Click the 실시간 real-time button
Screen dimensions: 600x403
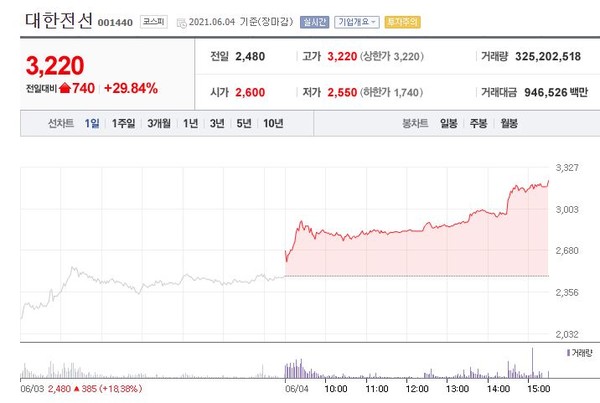tap(315, 20)
